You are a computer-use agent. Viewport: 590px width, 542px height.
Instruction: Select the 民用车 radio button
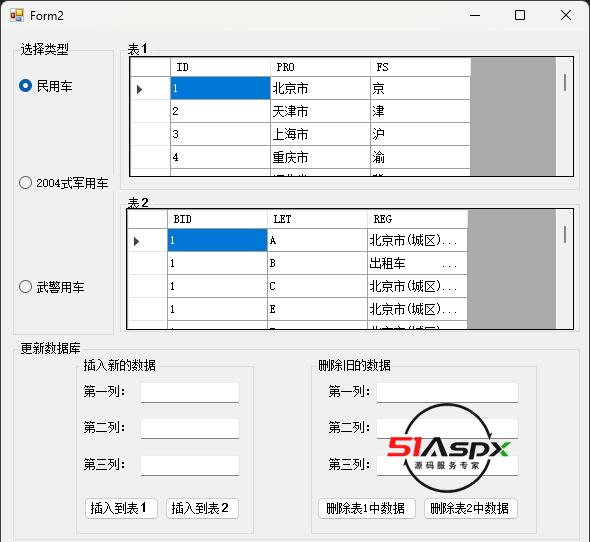click(25, 86)
